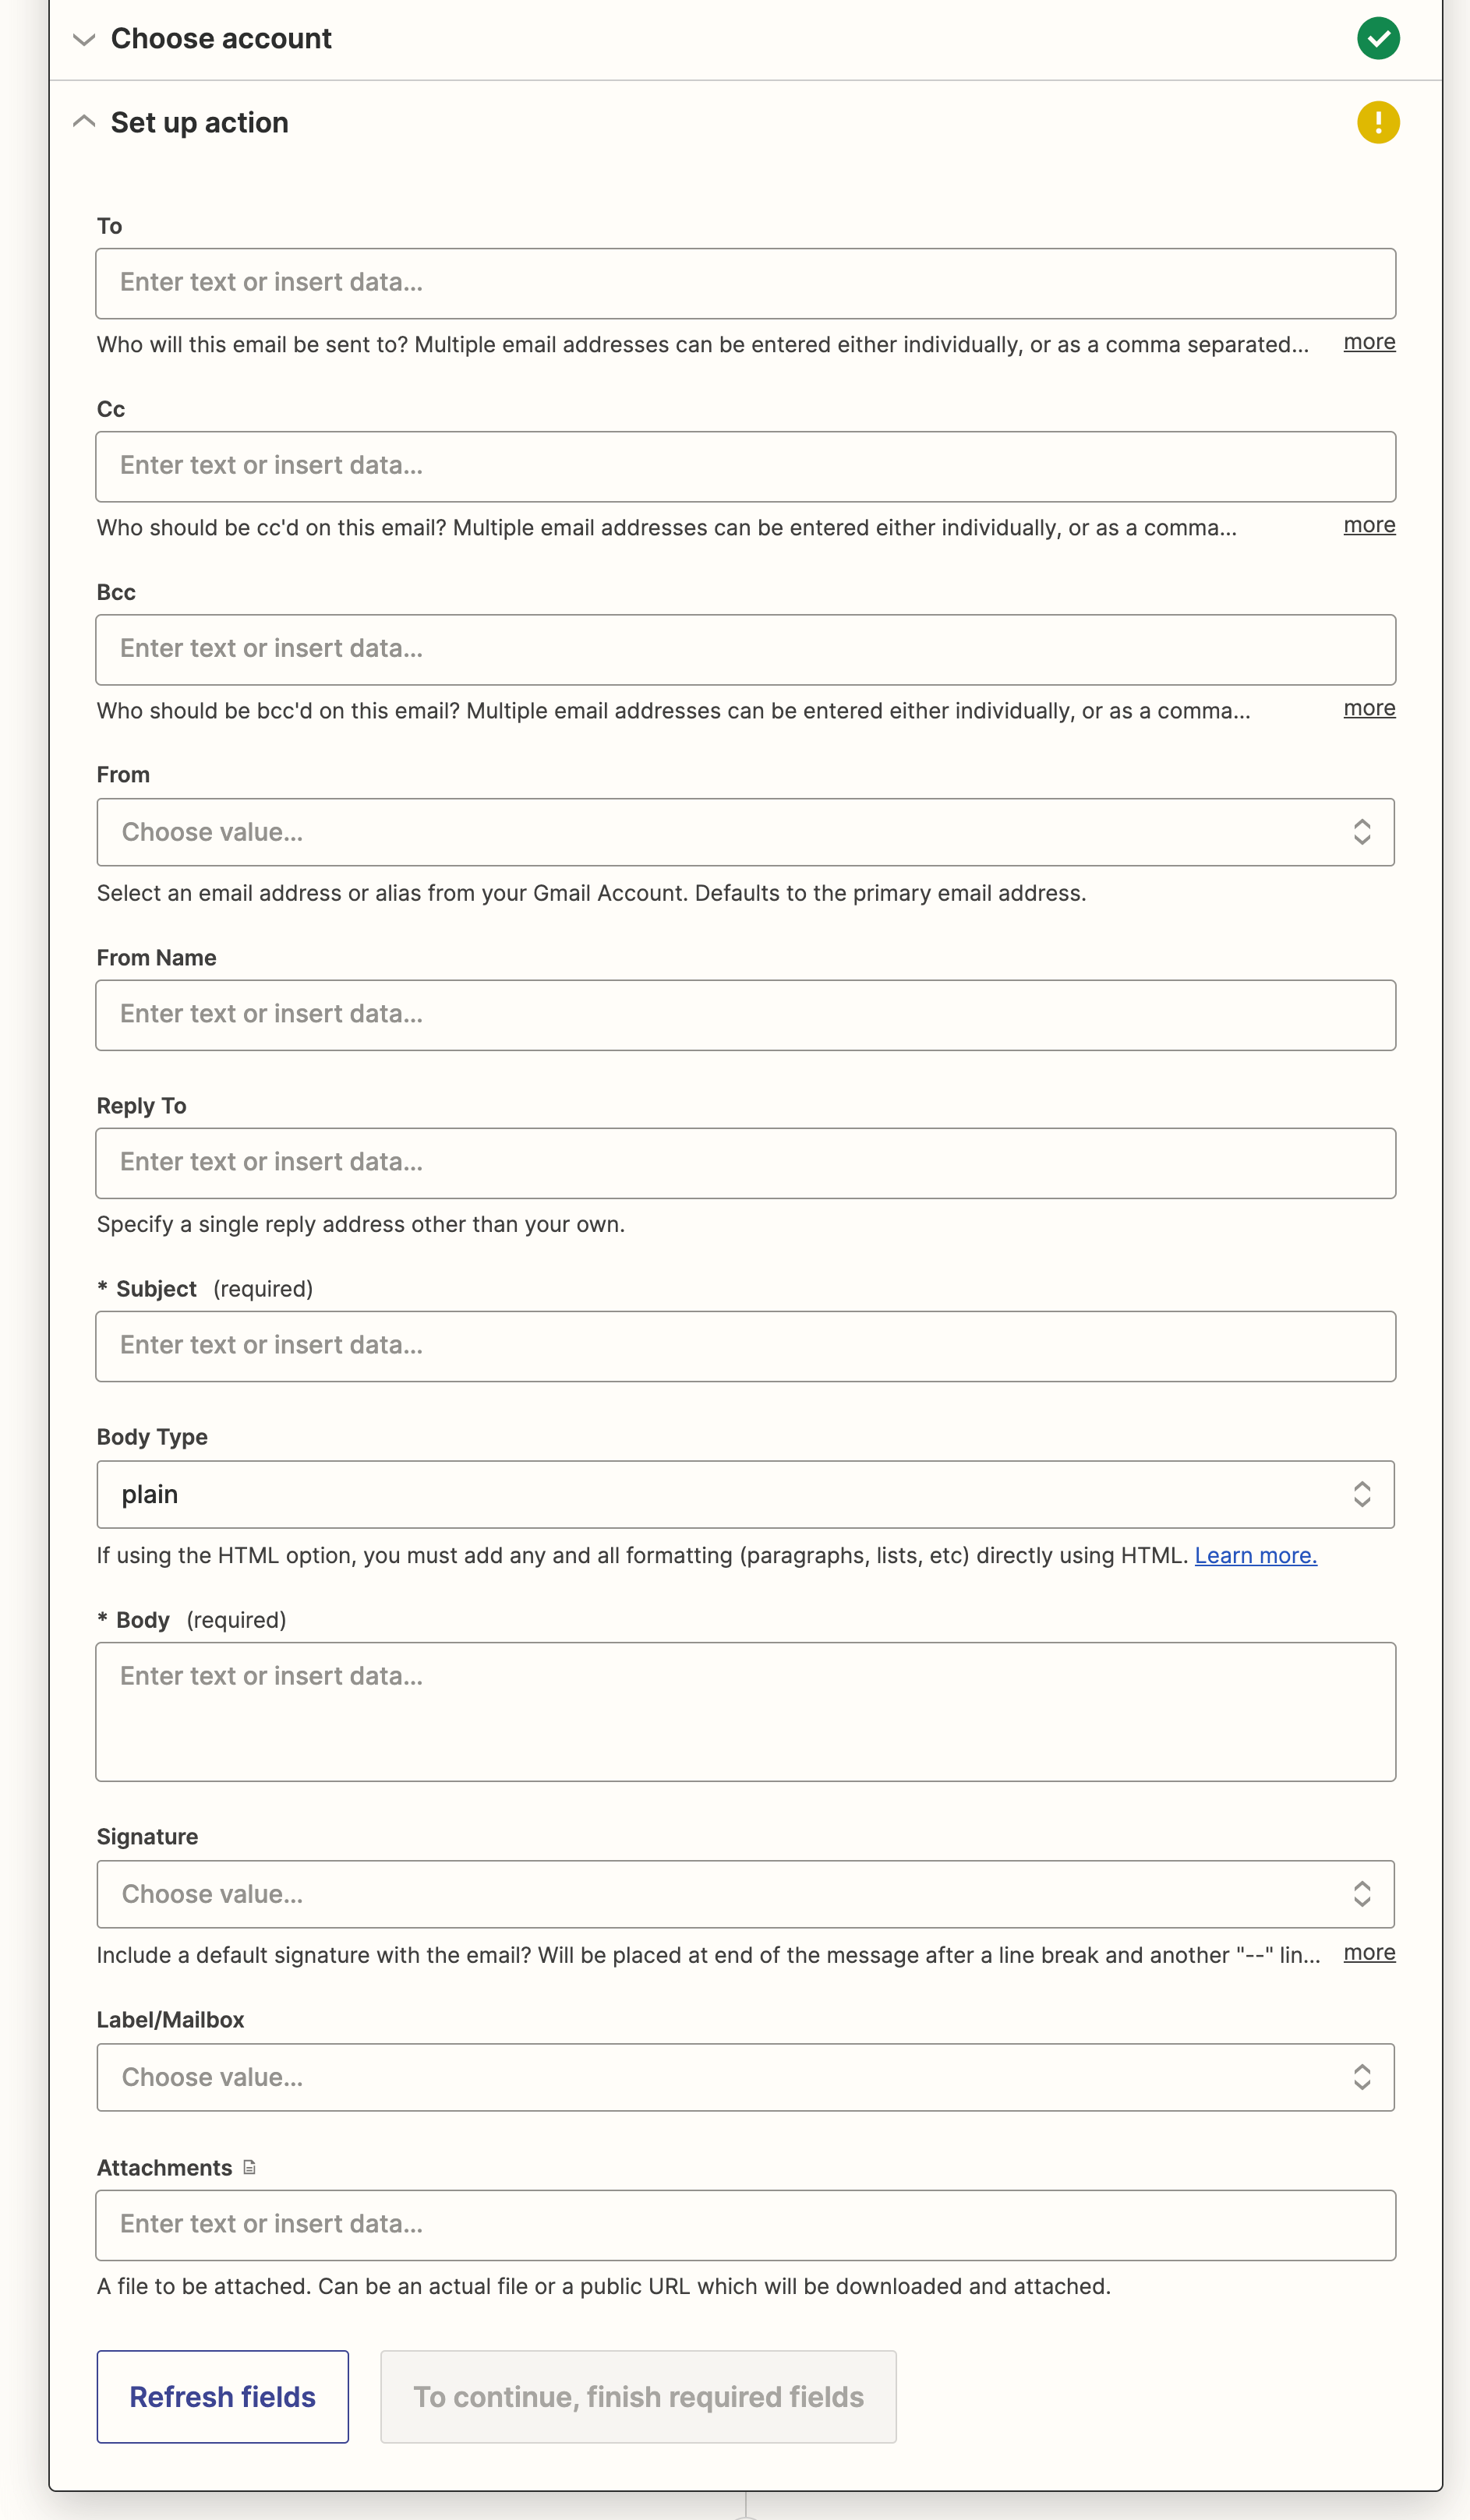Show more of the Bcc field description
The width and height of the screenshot is (1470, 2520).
[x=1368, y=709]
